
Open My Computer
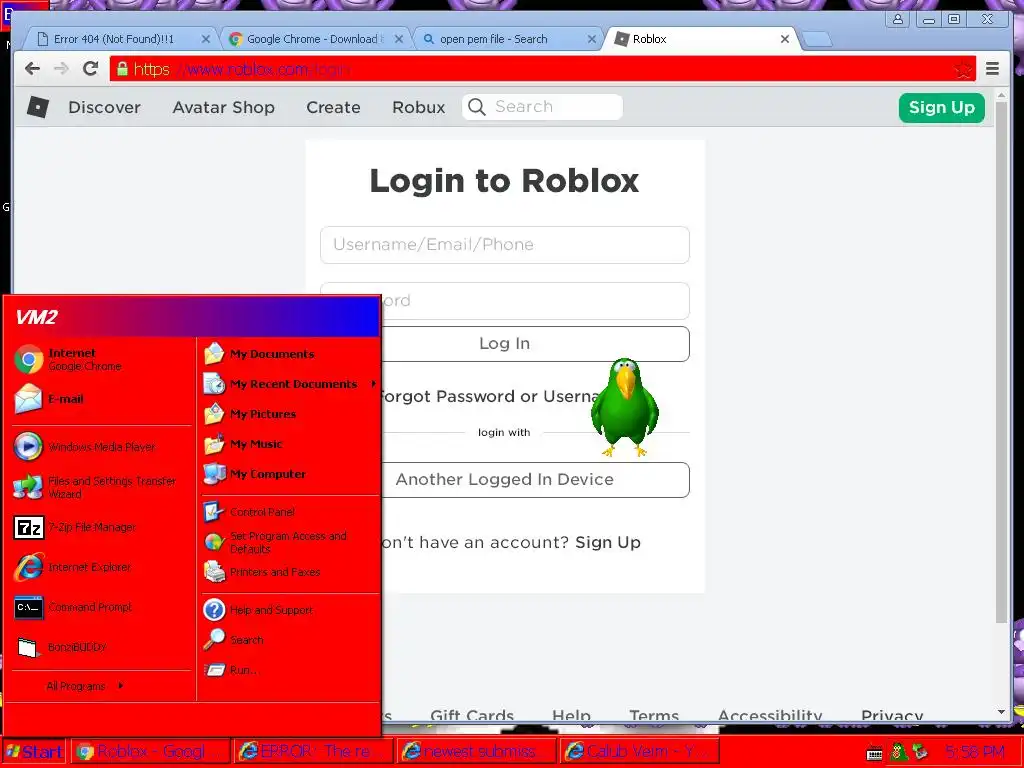click(x=255, y=474)
